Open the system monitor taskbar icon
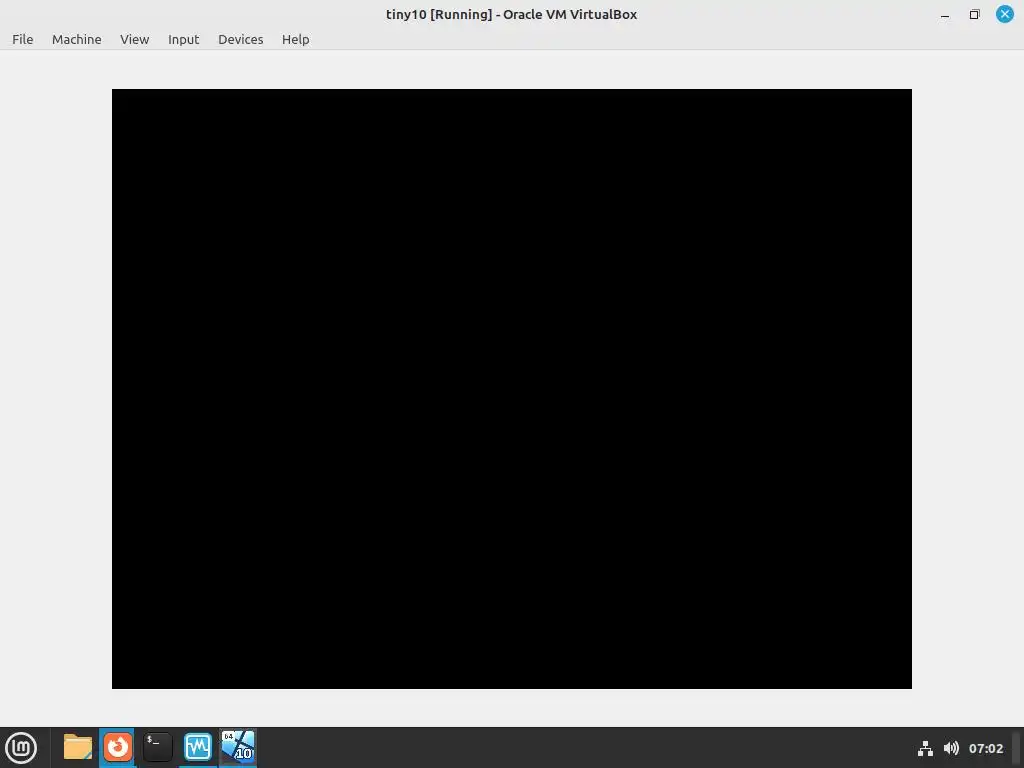The height and width of the screenshot is (768, 1024). pos(198,747)
